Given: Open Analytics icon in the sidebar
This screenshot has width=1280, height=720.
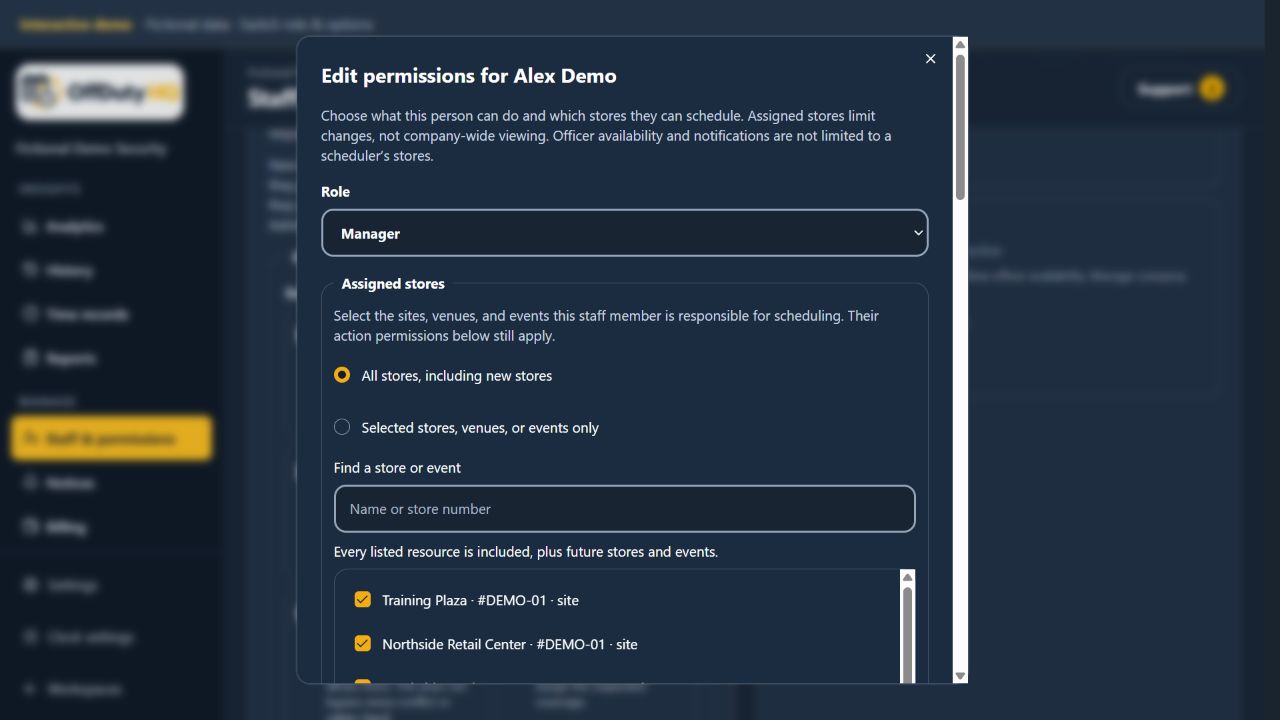Looking at the screenshot, I should pos(30,227).
